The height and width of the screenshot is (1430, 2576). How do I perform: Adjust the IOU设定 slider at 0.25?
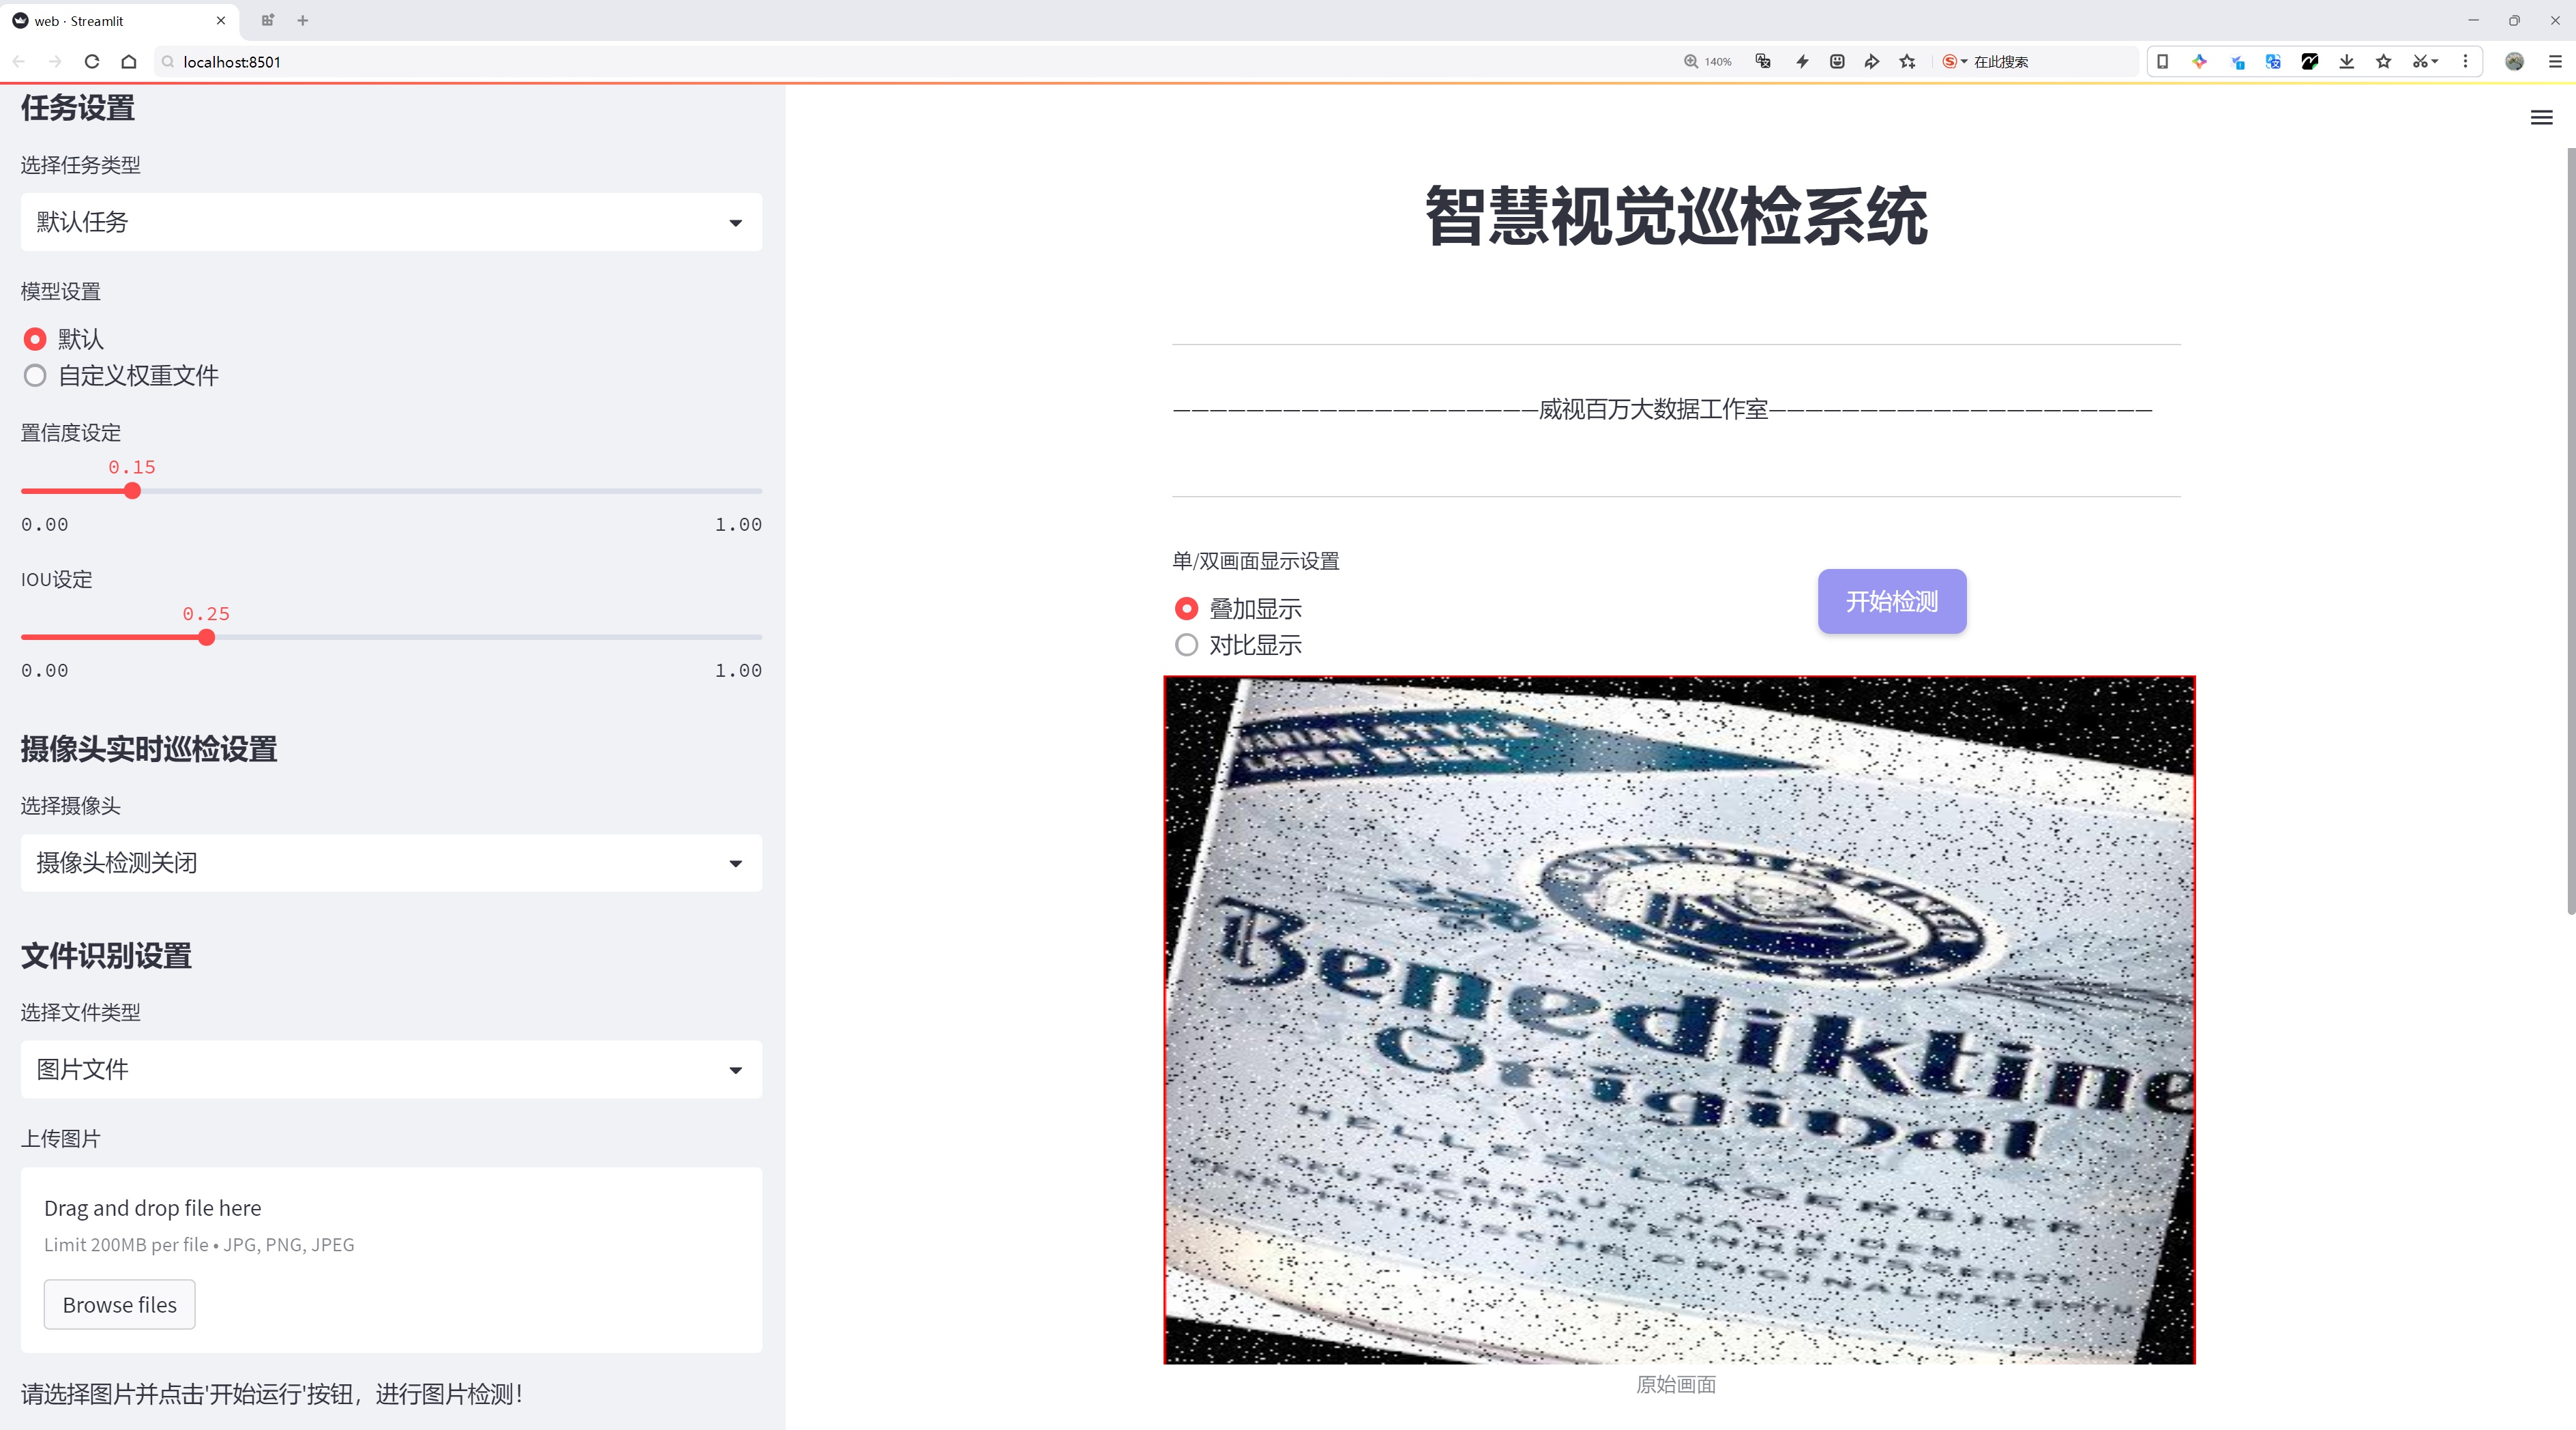tap(206, 637)
